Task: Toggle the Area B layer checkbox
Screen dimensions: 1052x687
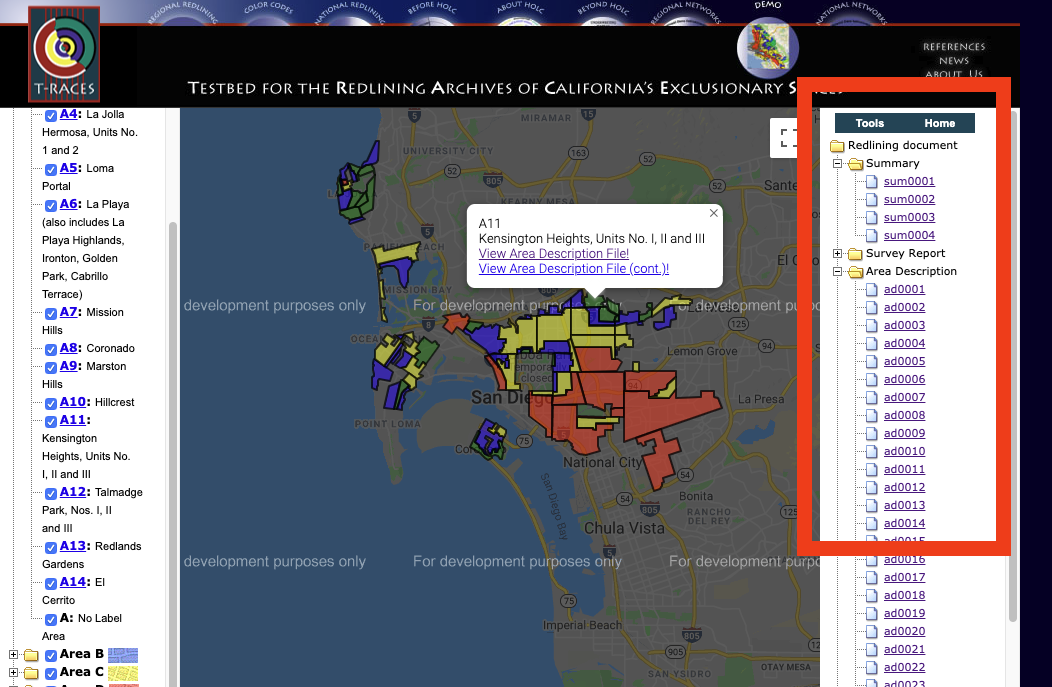Action: [50, 655]
